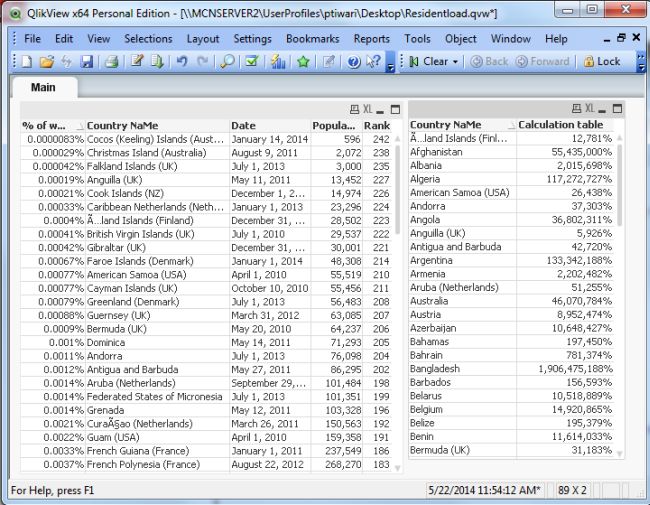Image resolution: width=650 pixels, height=505 pixels.
Task: Open the Bookmarks menu
Action: (x=313, y=39)
